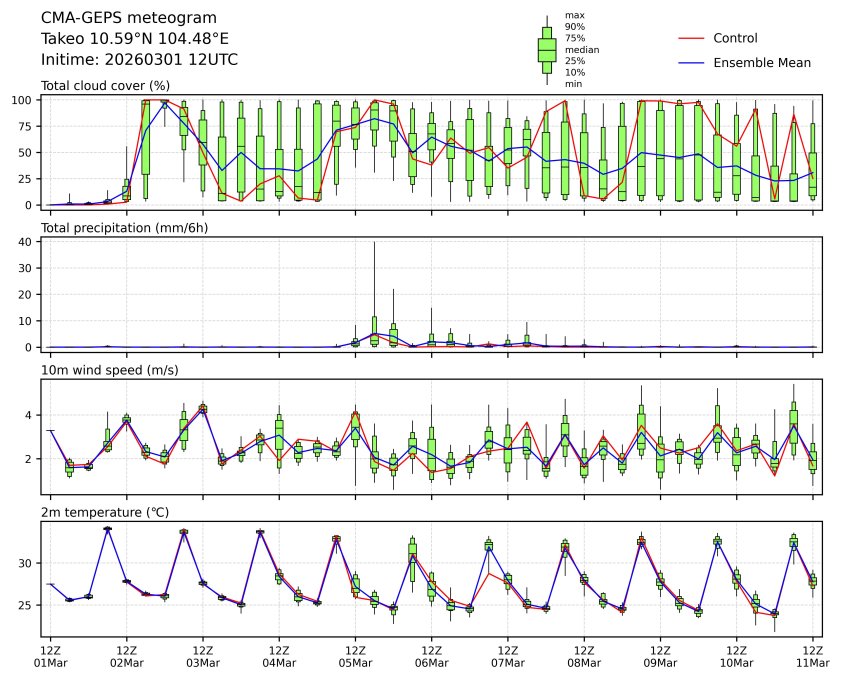Click the '12Z 08Mar' time axis label
The height and width of the screenshot is (680, 841).
[x=584, y=655]
